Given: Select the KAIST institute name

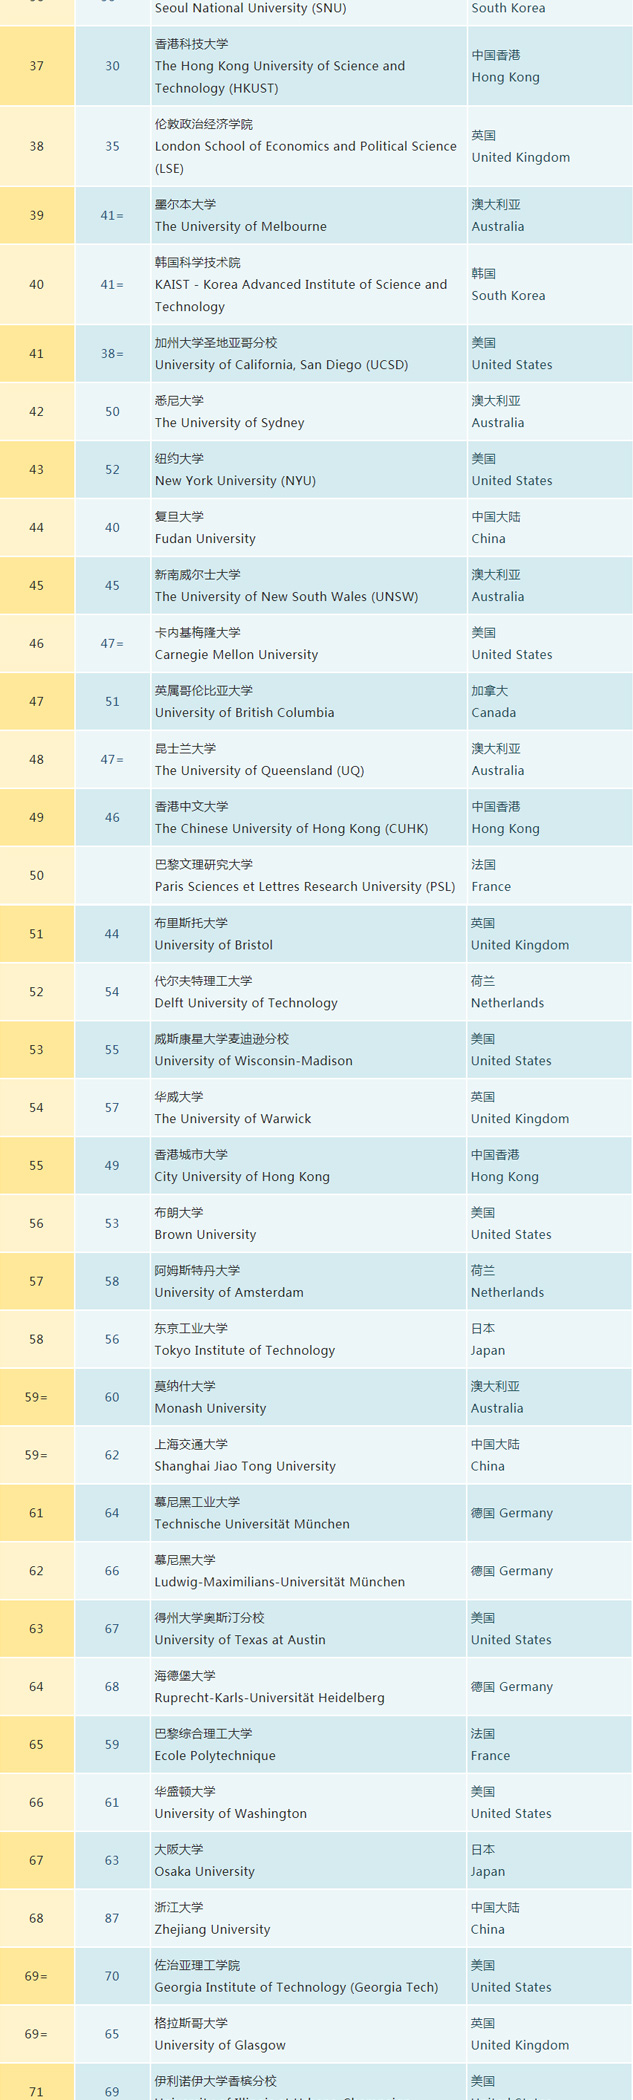Looking at the screenshot, I should coord(301,295).
